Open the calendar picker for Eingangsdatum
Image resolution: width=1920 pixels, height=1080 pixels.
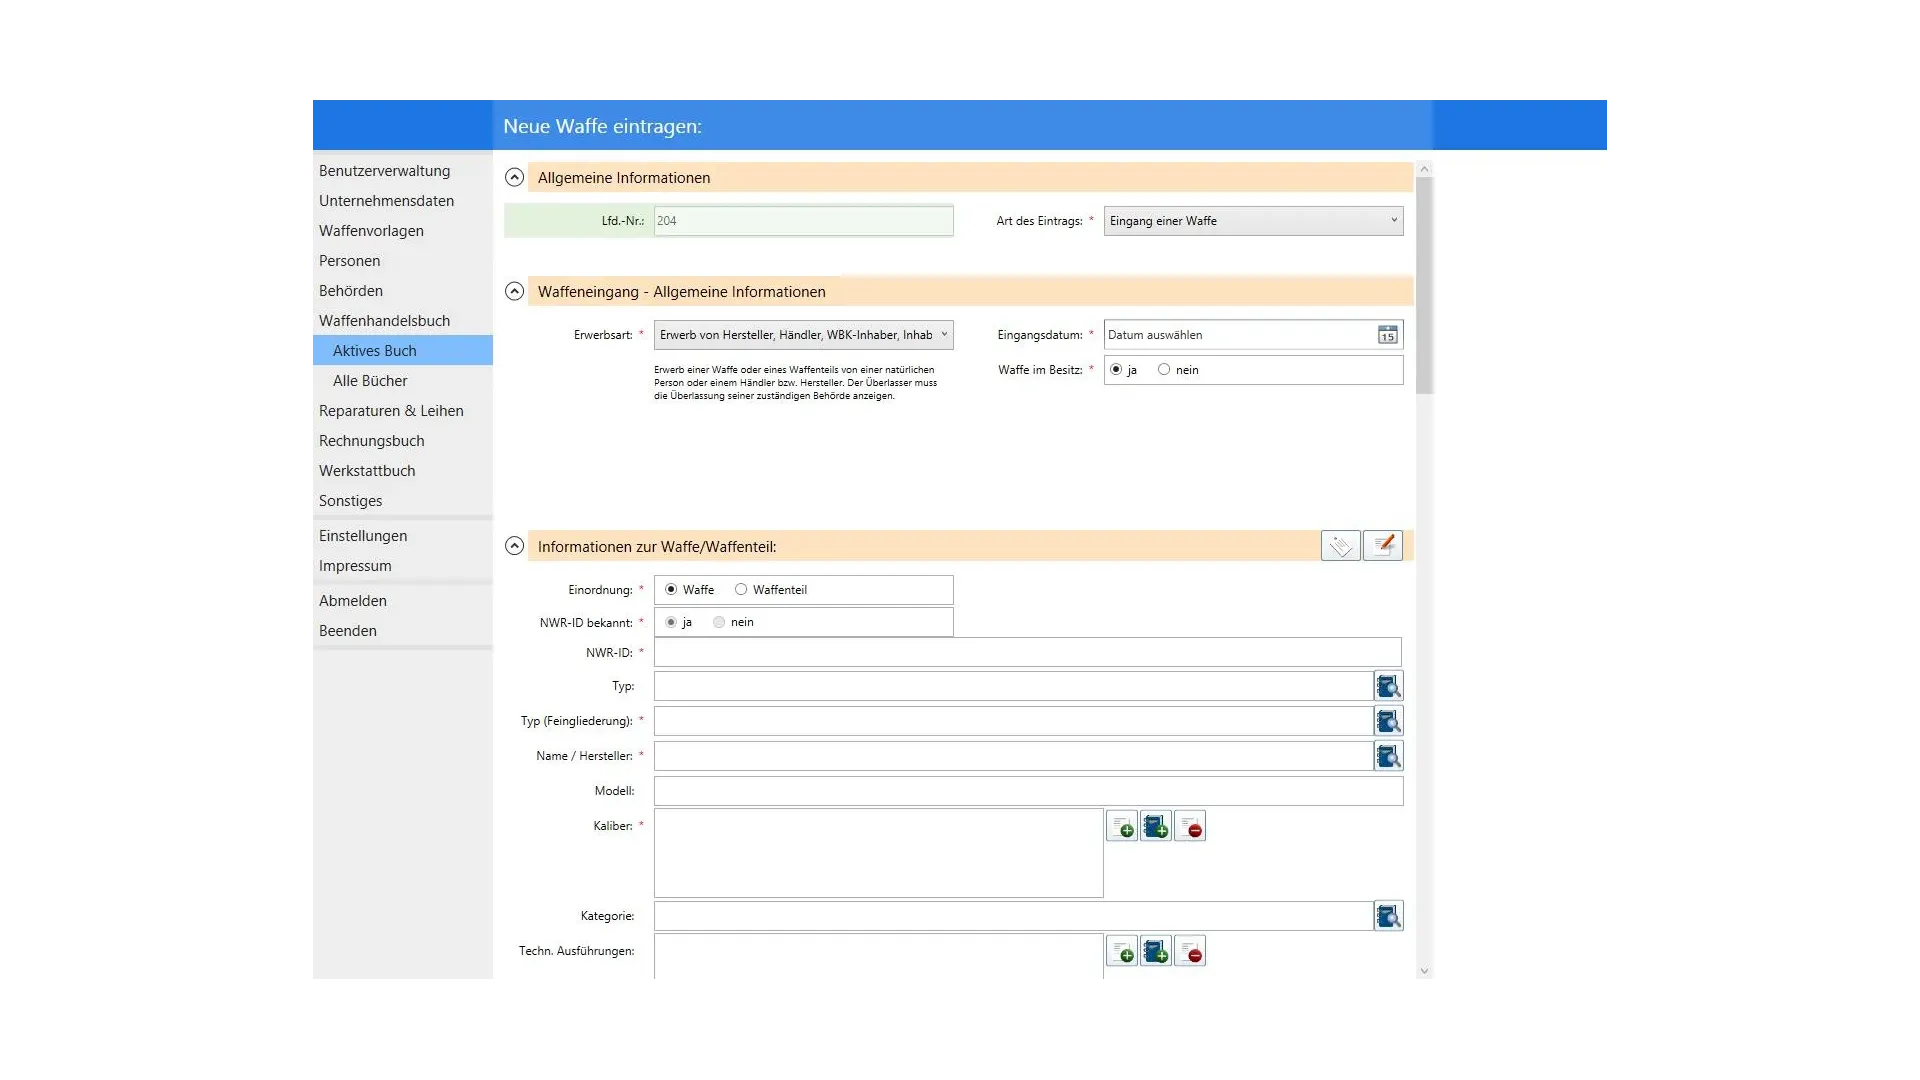pyautogui.click(x=1387, y=335)
